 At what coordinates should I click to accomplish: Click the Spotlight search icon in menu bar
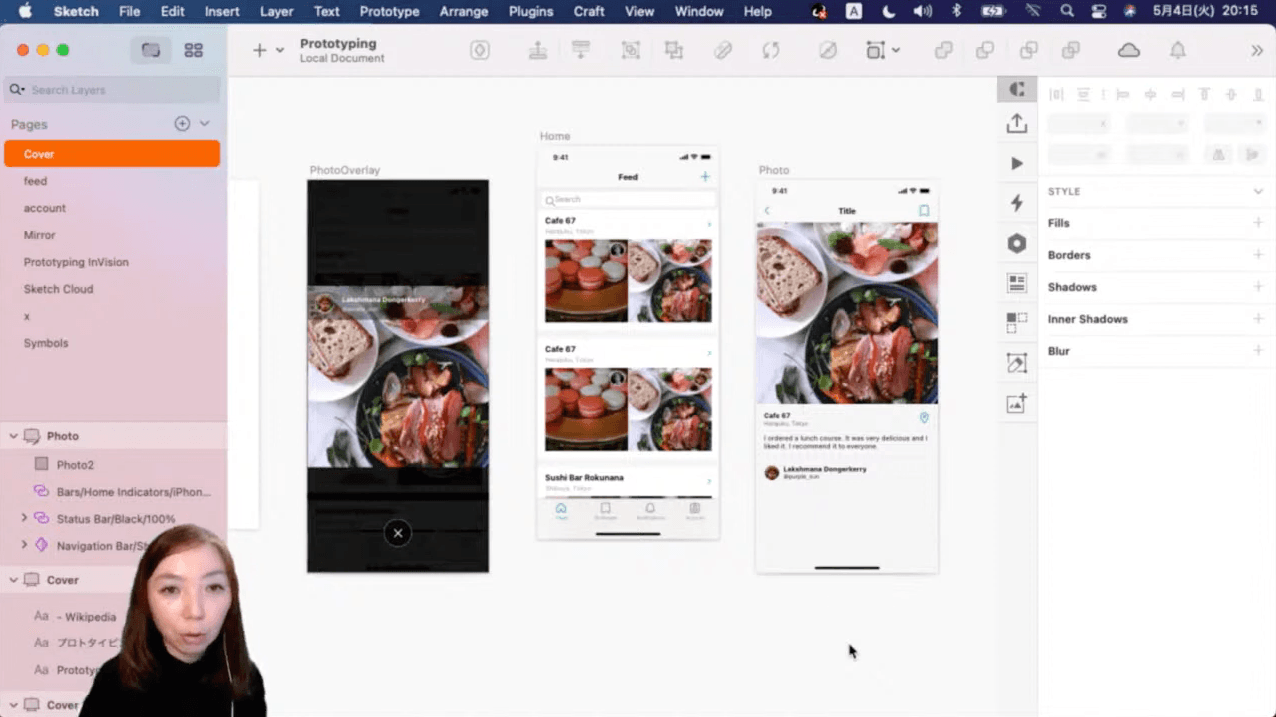[x=1067, y=11]
